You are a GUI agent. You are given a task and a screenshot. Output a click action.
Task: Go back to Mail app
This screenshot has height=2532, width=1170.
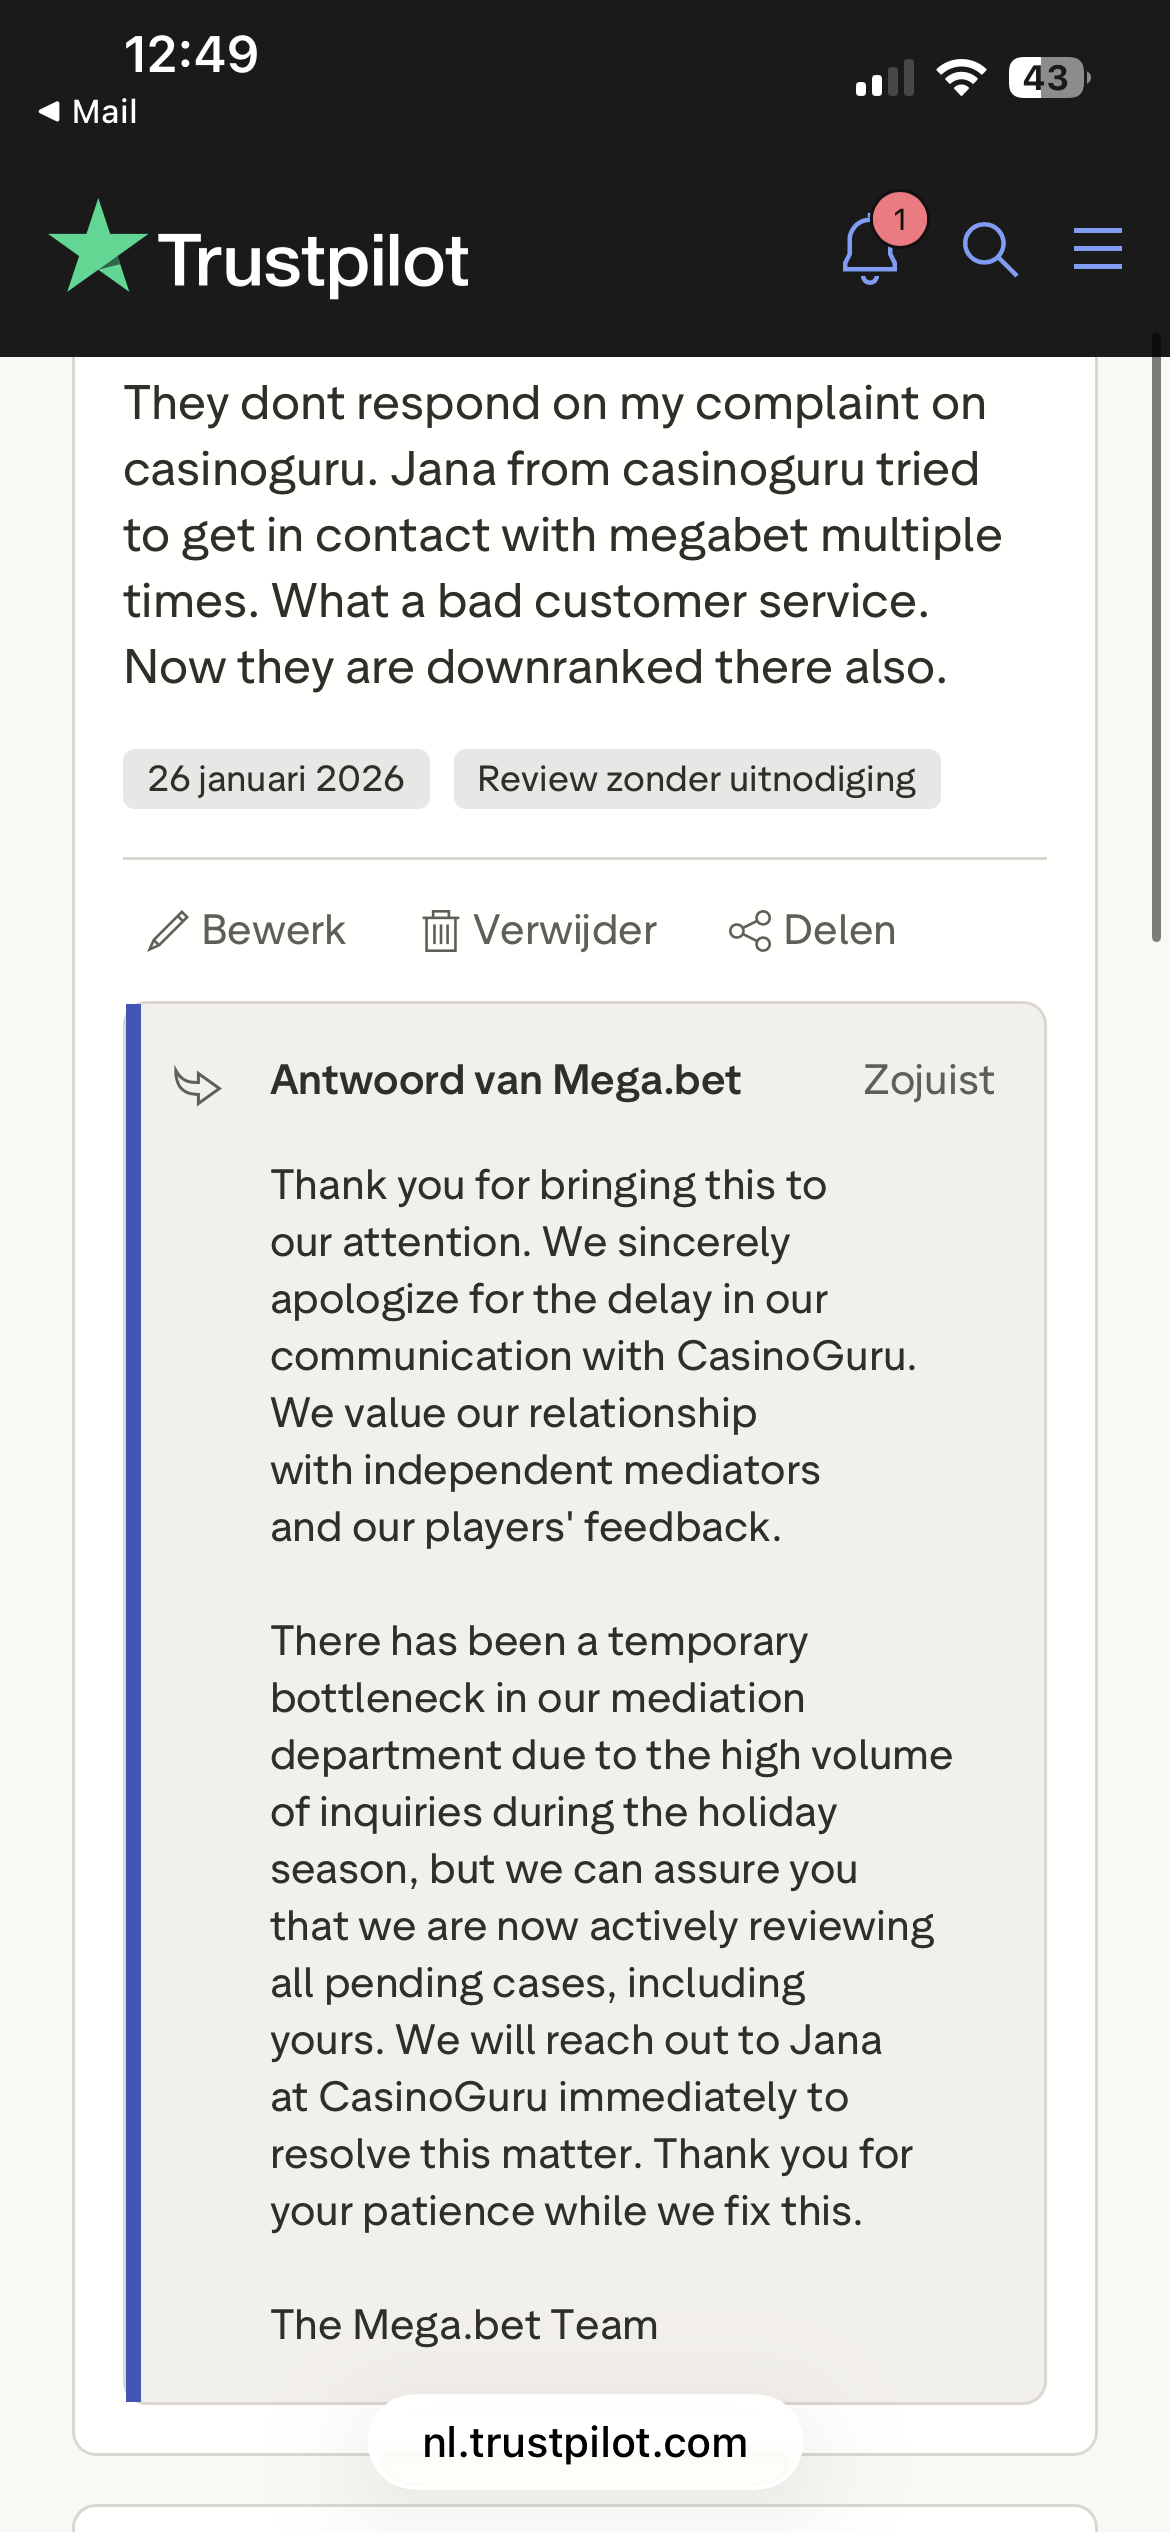click(88, 111)
